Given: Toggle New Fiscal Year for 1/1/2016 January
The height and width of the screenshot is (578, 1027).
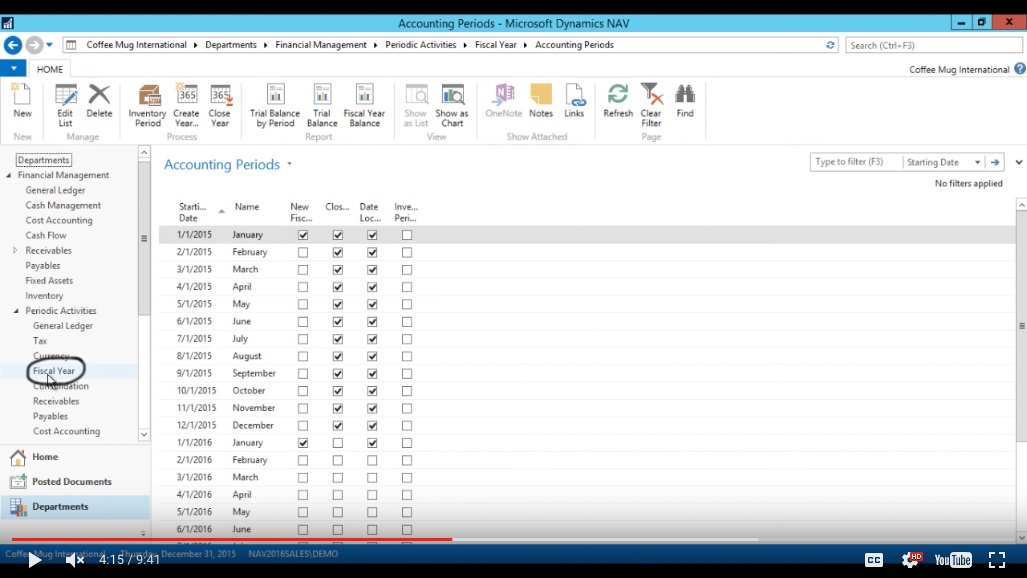Looking at the screenshot, I should 303,443.
